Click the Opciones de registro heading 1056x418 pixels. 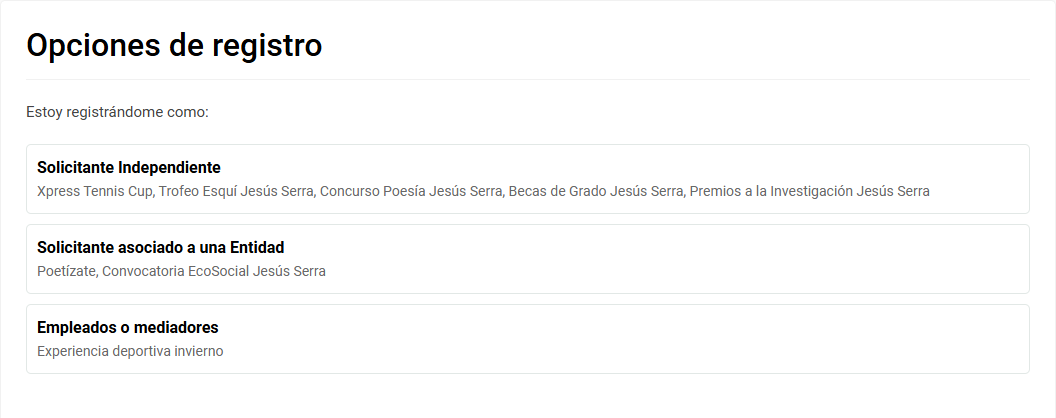tap(174, 45)
